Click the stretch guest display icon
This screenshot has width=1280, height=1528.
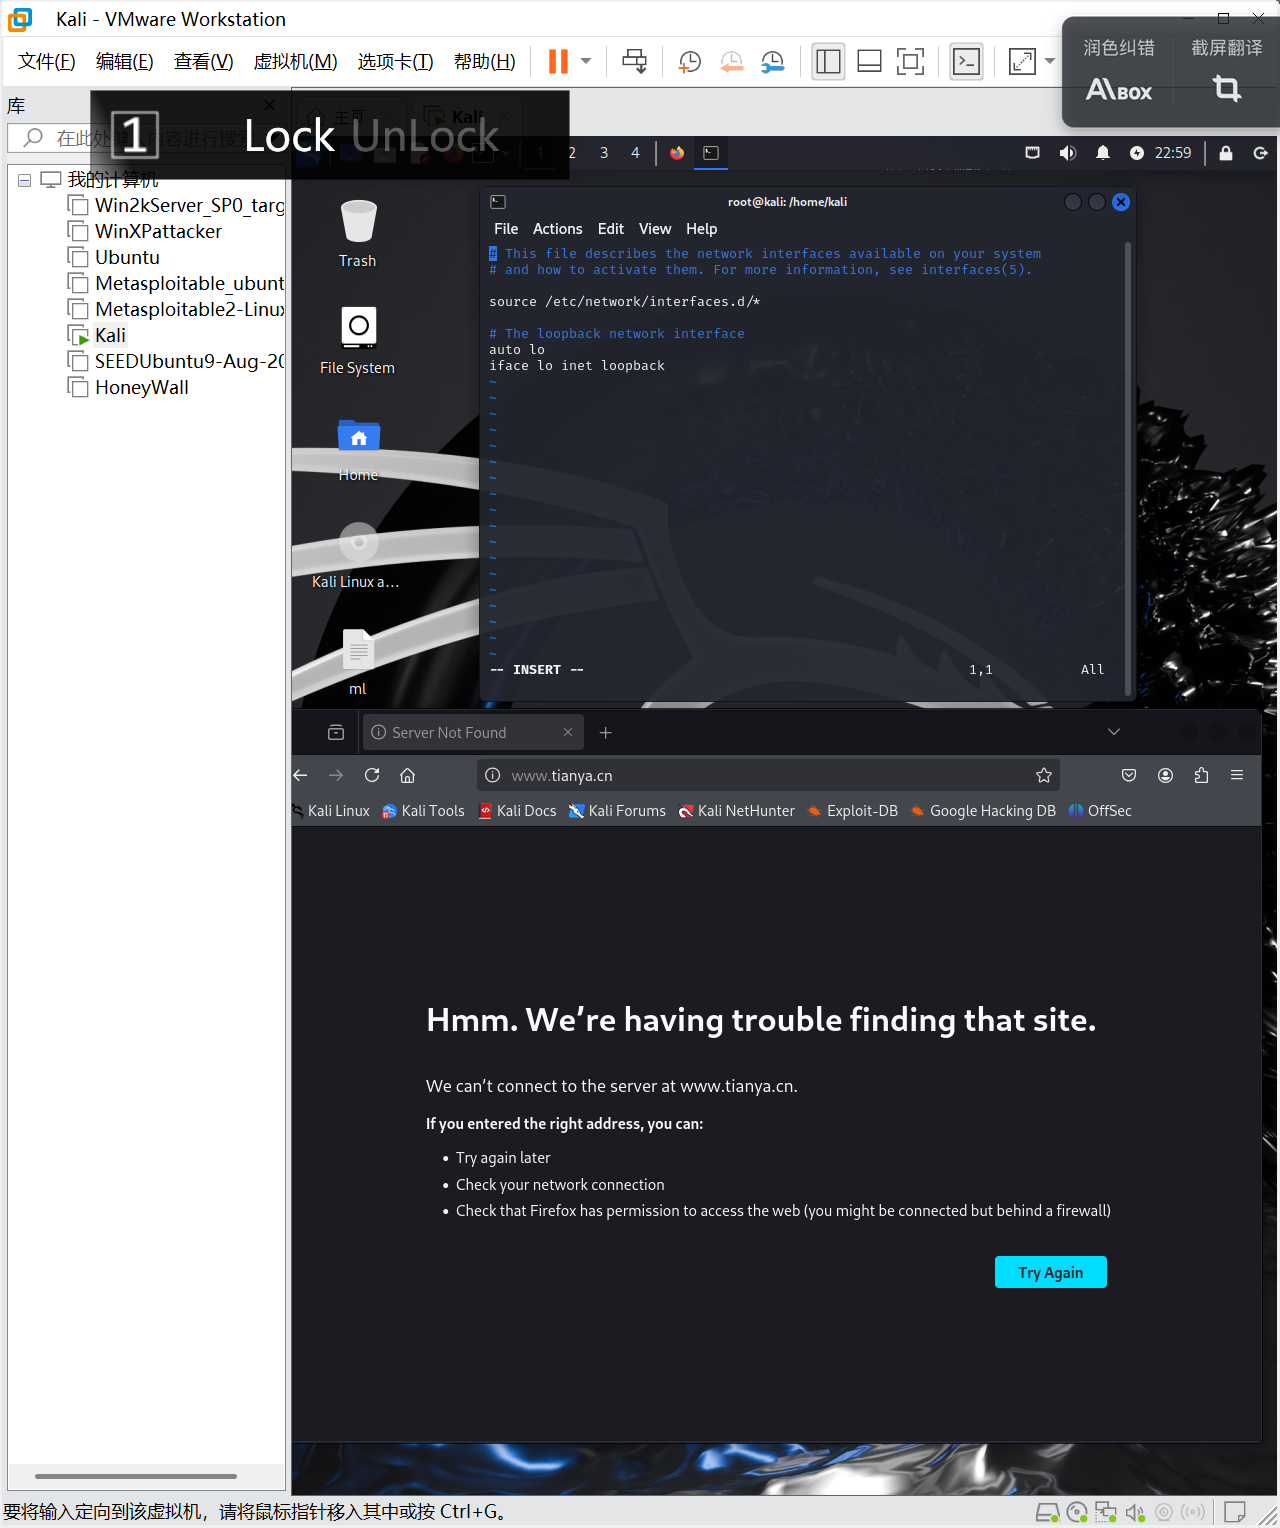pyautogui.click(x=1022, y=62)
